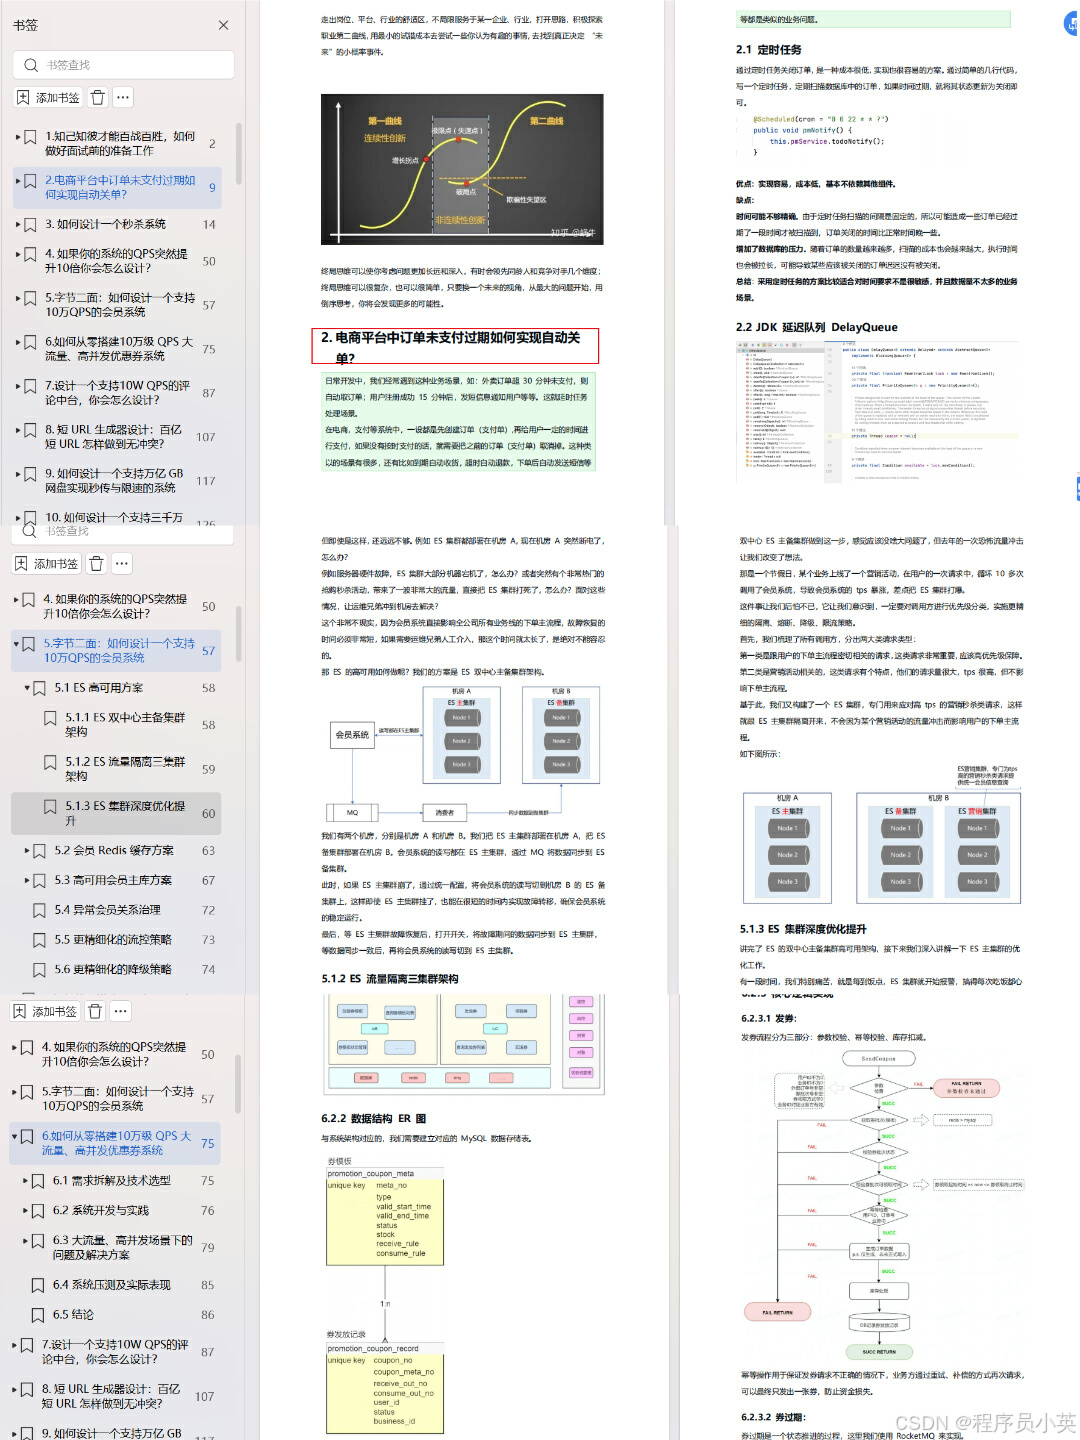Viewport: 1080px width, 1440px height.
Task: Click the page heading 5.1.2 ES 流量隔离三集群架构
Action: (390, 979)
